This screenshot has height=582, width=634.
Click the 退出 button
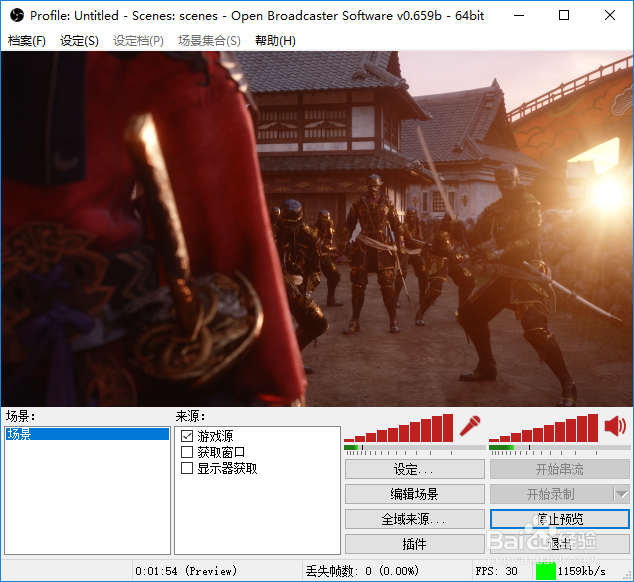pyautogui.click(x=560, y=544)
